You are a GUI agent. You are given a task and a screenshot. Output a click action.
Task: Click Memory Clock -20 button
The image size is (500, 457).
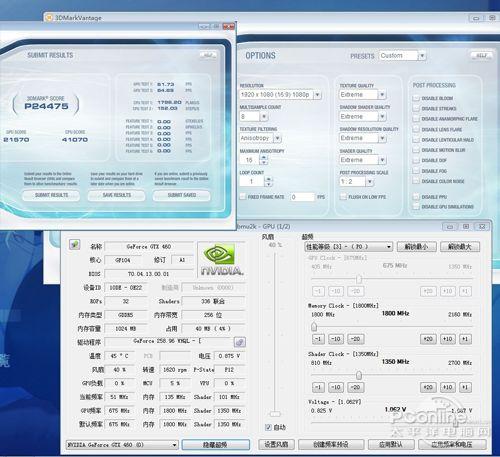[356, 339]
